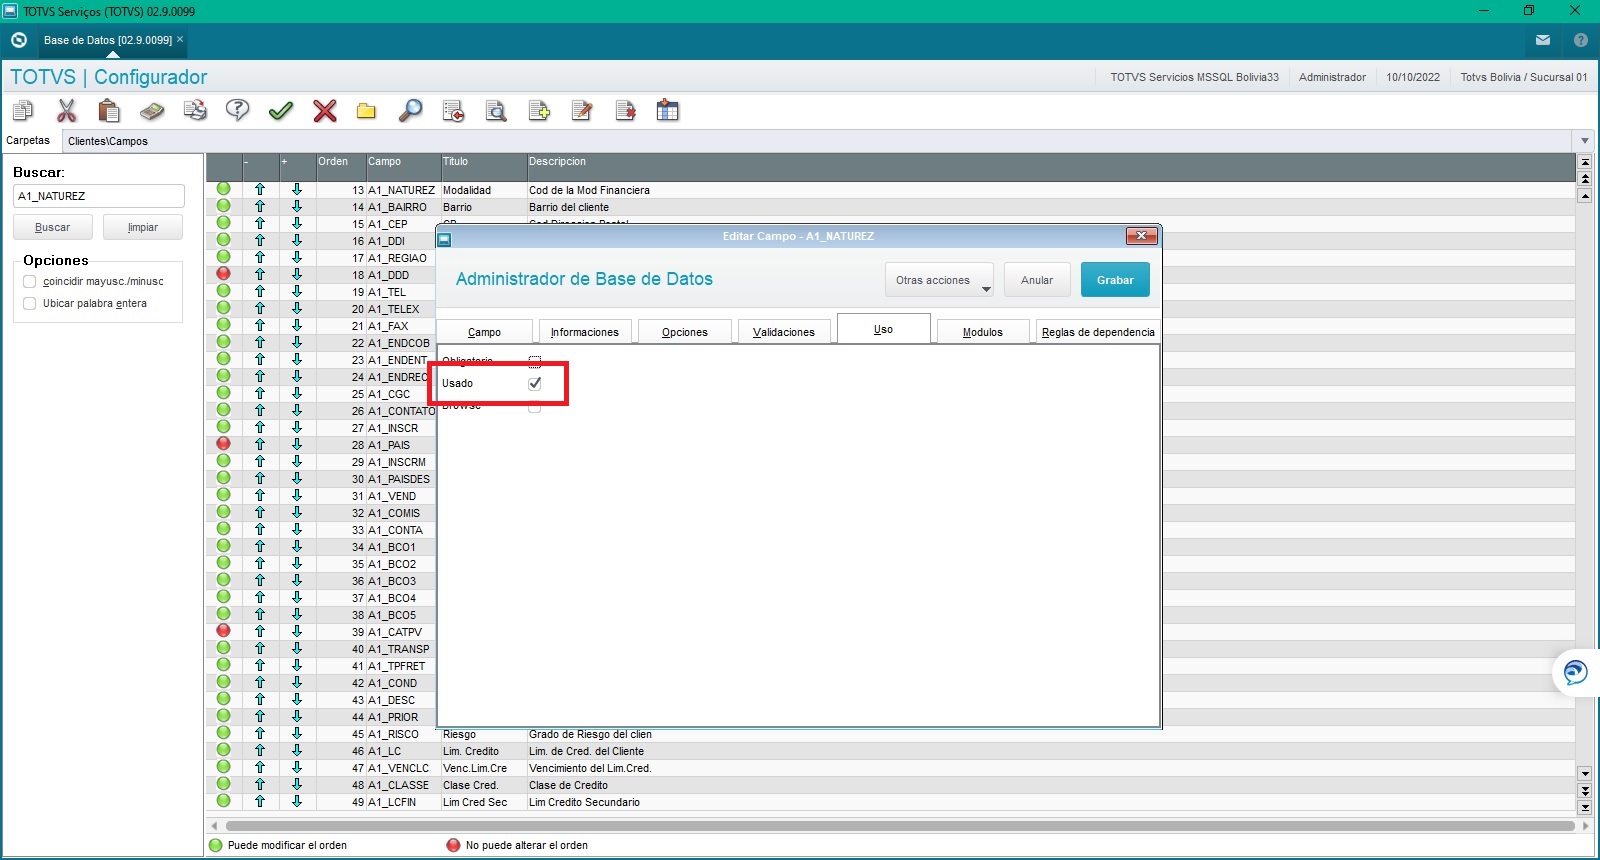The width and height of the screenshot is (1600, 860).
Task: Open the mail envelope icon in header
Action: 1543,40
